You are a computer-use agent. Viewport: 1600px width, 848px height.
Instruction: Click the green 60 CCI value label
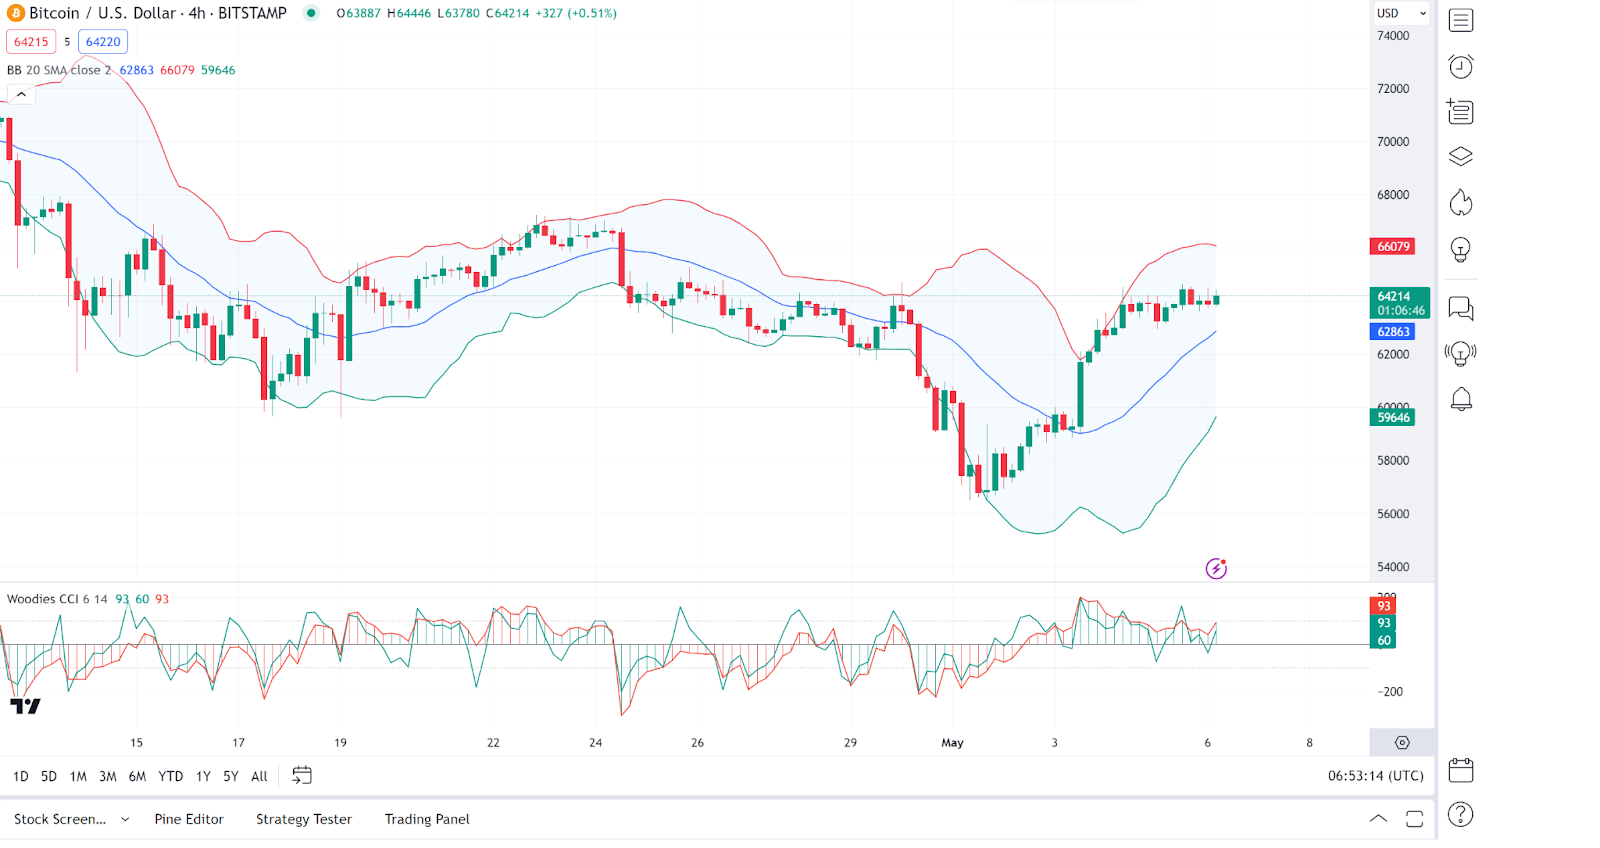[1384, 641]
